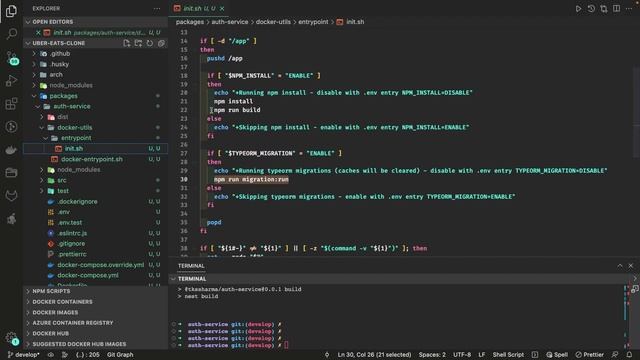The height and width of the screenshot is (360, 640).
Task: Refresh the Explorer file tree
Action: 150,43
